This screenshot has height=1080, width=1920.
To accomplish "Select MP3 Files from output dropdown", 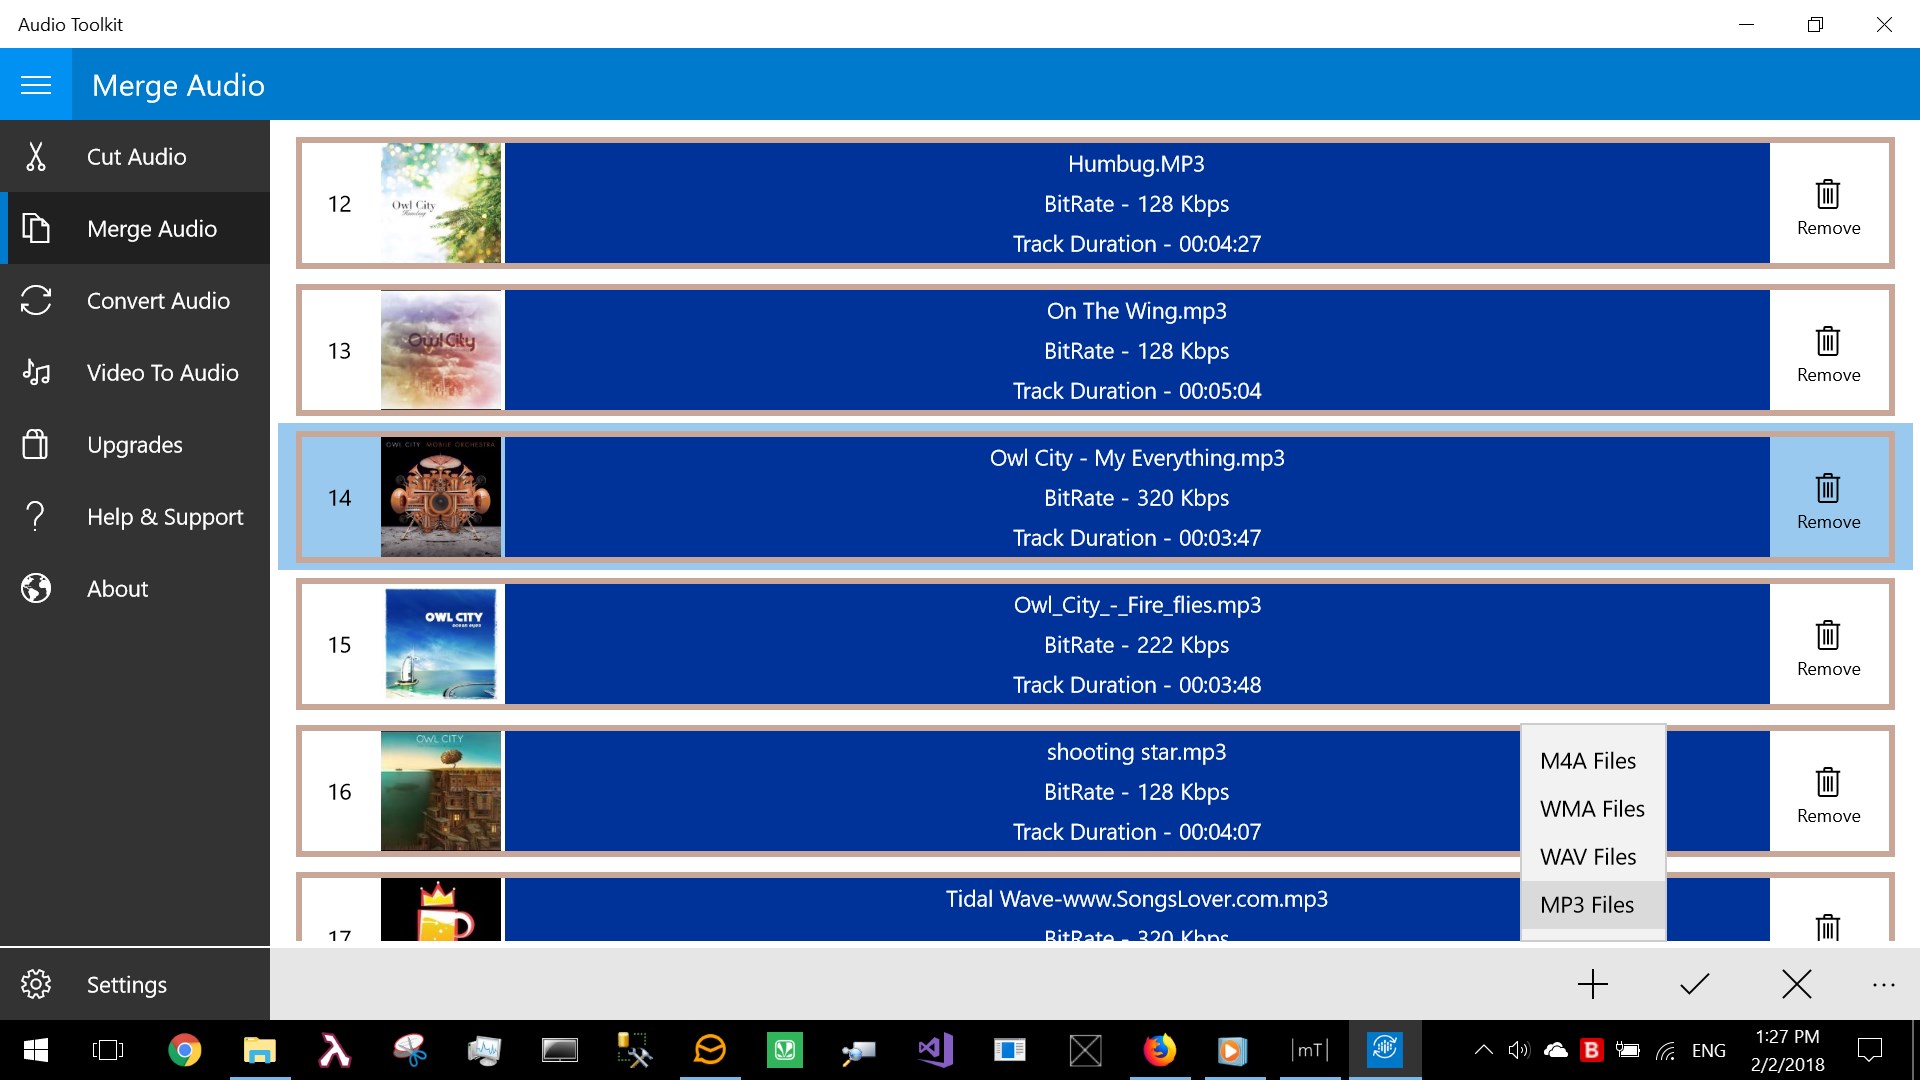I will tap(1586, 905).
